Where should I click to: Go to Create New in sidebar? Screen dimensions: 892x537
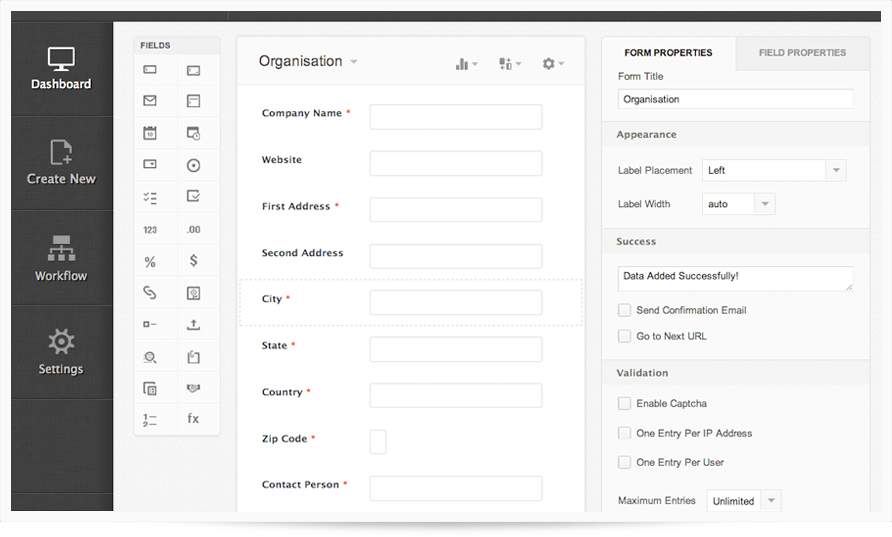(x=61, y=163)
